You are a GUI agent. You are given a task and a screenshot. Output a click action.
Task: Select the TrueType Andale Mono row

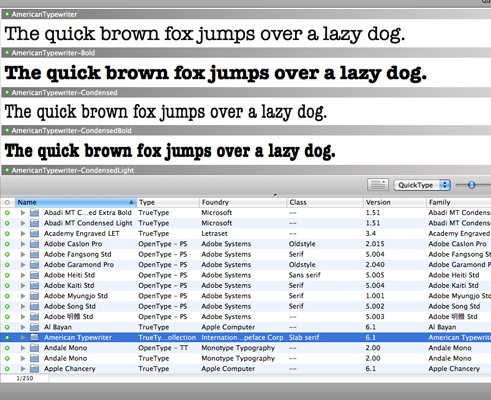click(x=245, y=358)
